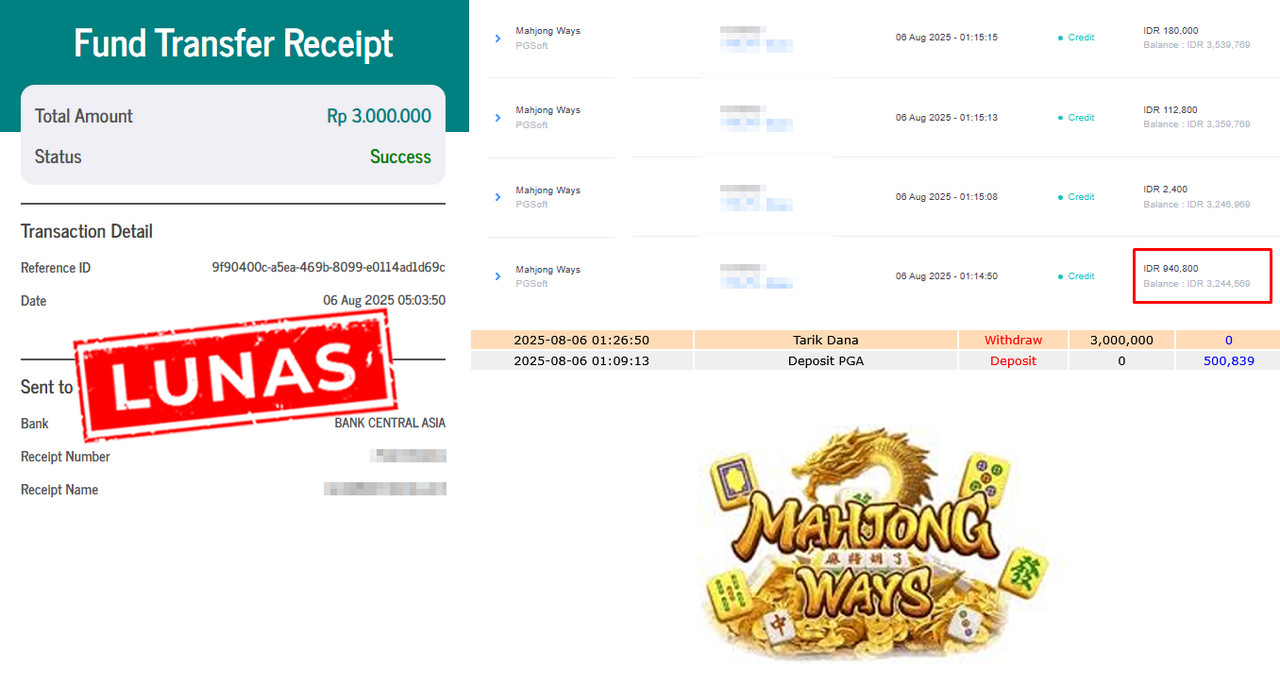Click the Credit label for IDR 112,800
This screenshot has width=1280, height=684.
[1081, 118]
